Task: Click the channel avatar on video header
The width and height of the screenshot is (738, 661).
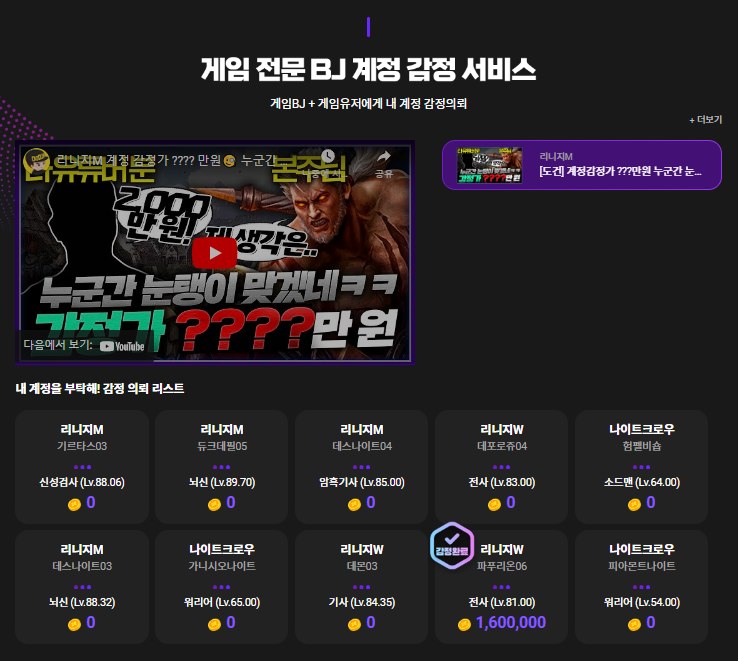Action: (x=37, y=160)
